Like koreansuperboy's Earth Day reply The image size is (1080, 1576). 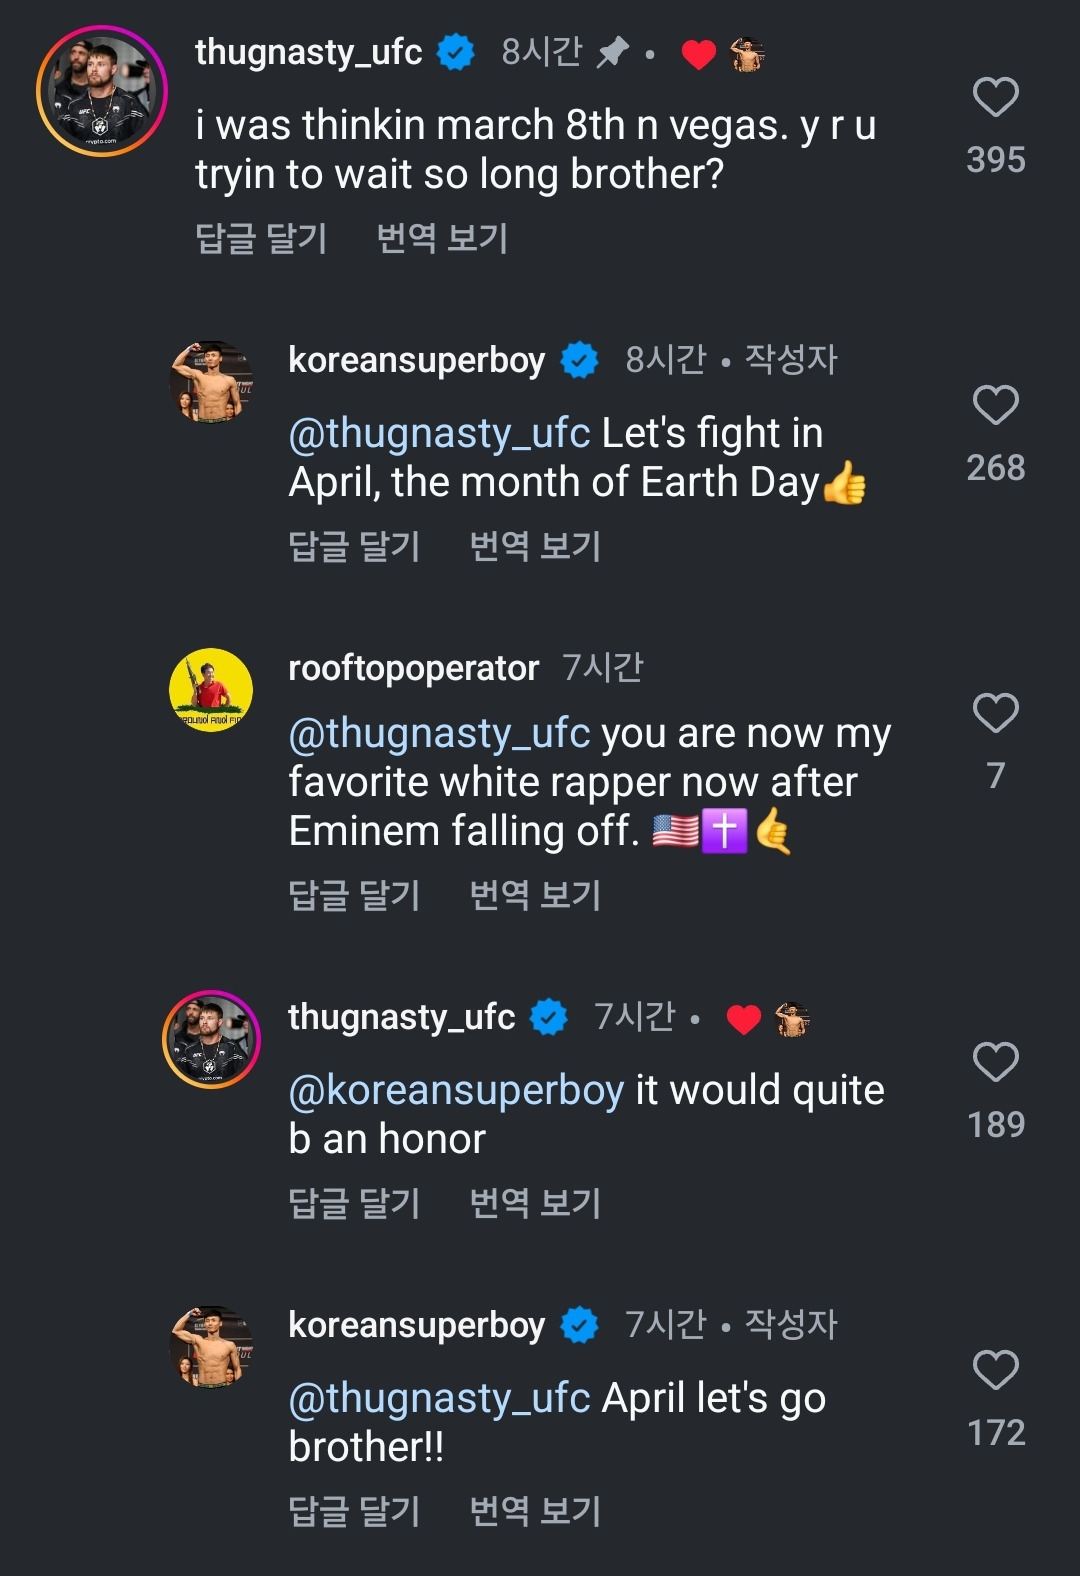coord(995,406)
